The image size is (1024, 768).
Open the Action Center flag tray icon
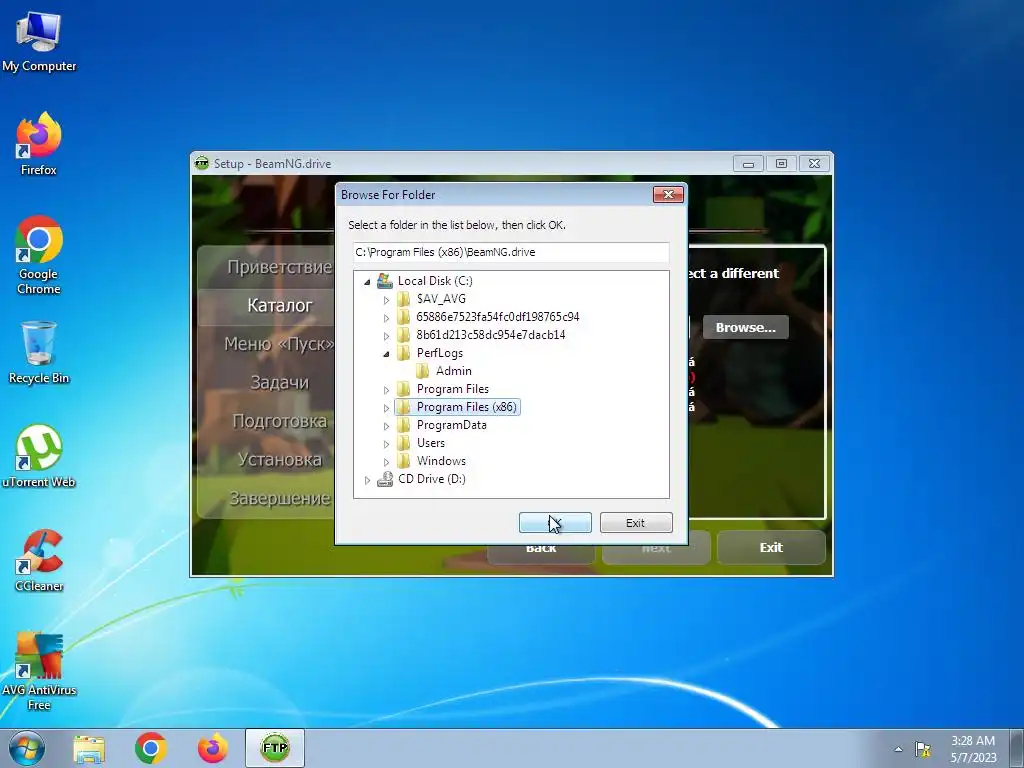[923, 749]
